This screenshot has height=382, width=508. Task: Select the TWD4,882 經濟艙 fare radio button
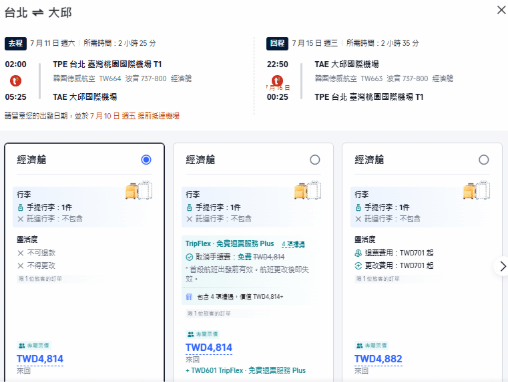coord(484,160)
